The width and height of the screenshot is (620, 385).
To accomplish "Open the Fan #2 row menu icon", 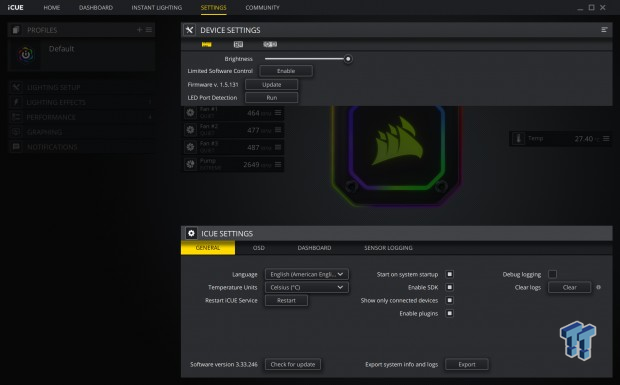I will click(278, 130).
